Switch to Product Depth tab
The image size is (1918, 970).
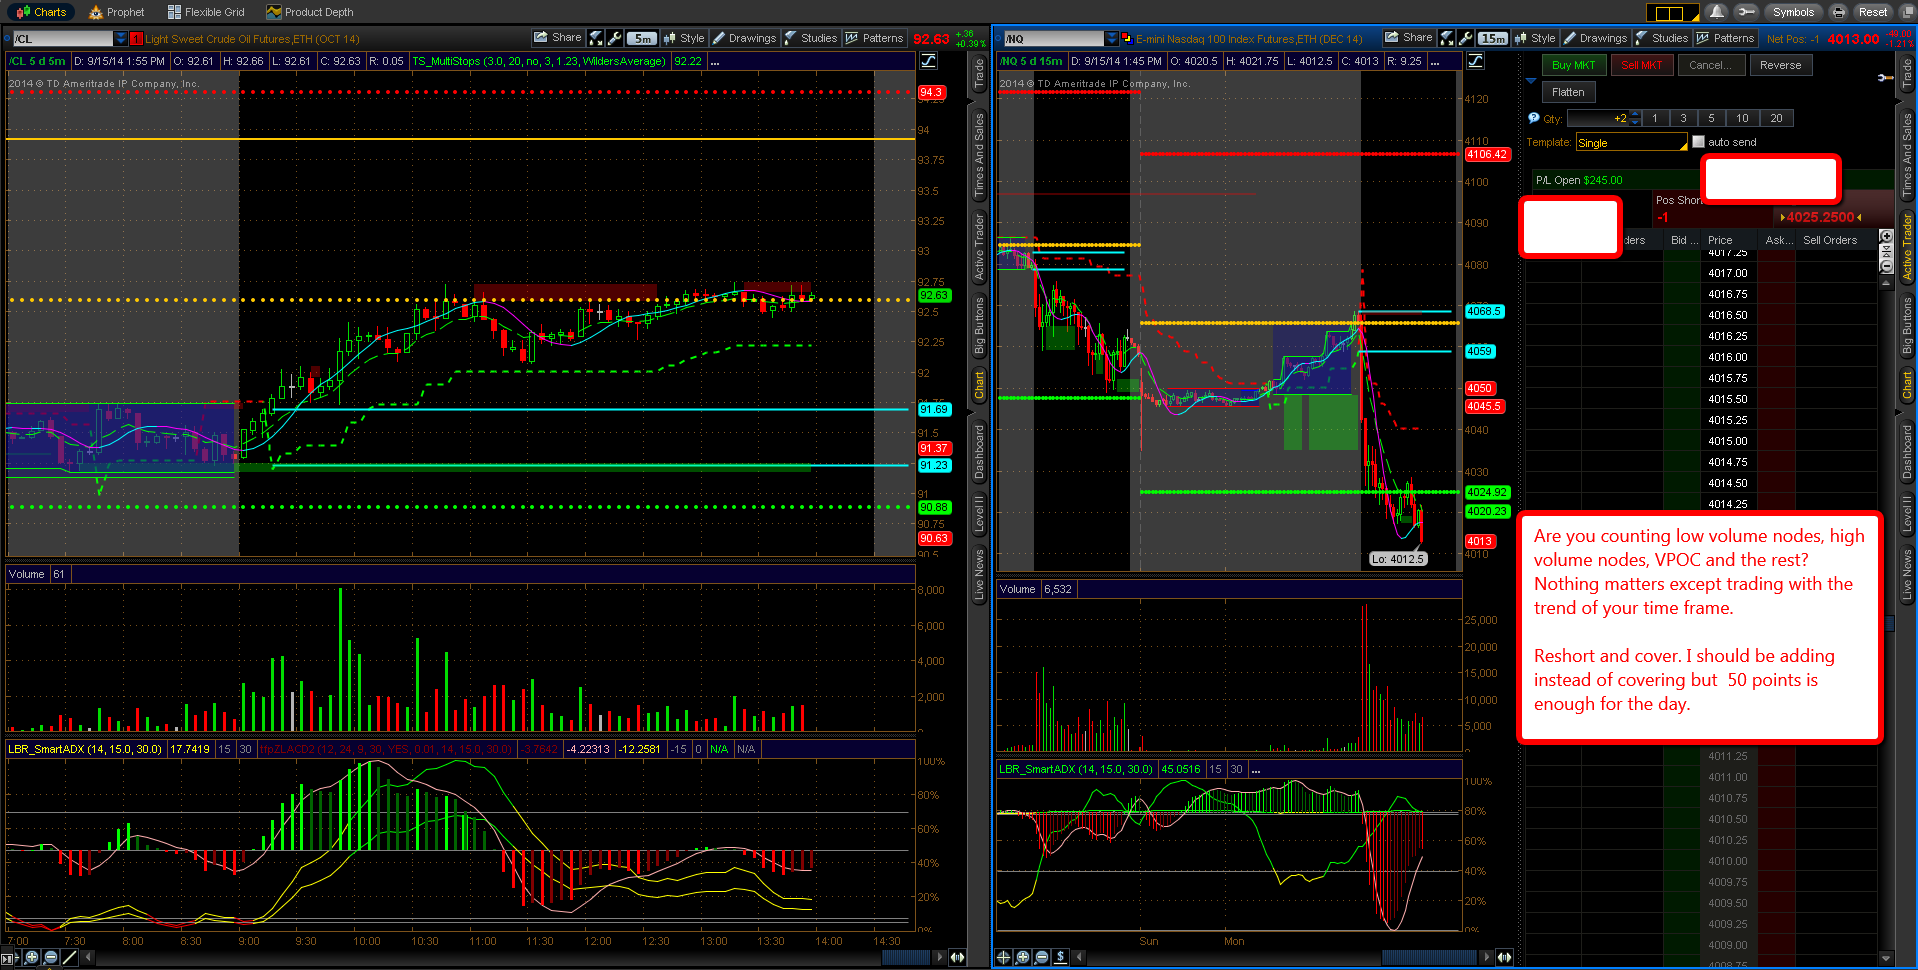[x=310, y=12]
